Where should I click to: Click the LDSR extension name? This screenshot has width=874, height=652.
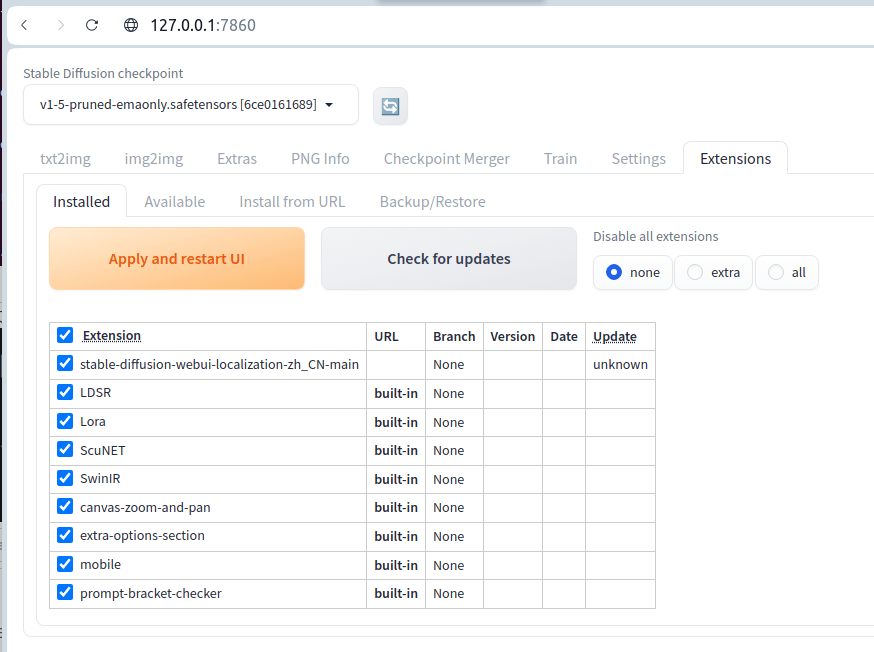coord(95,393)
